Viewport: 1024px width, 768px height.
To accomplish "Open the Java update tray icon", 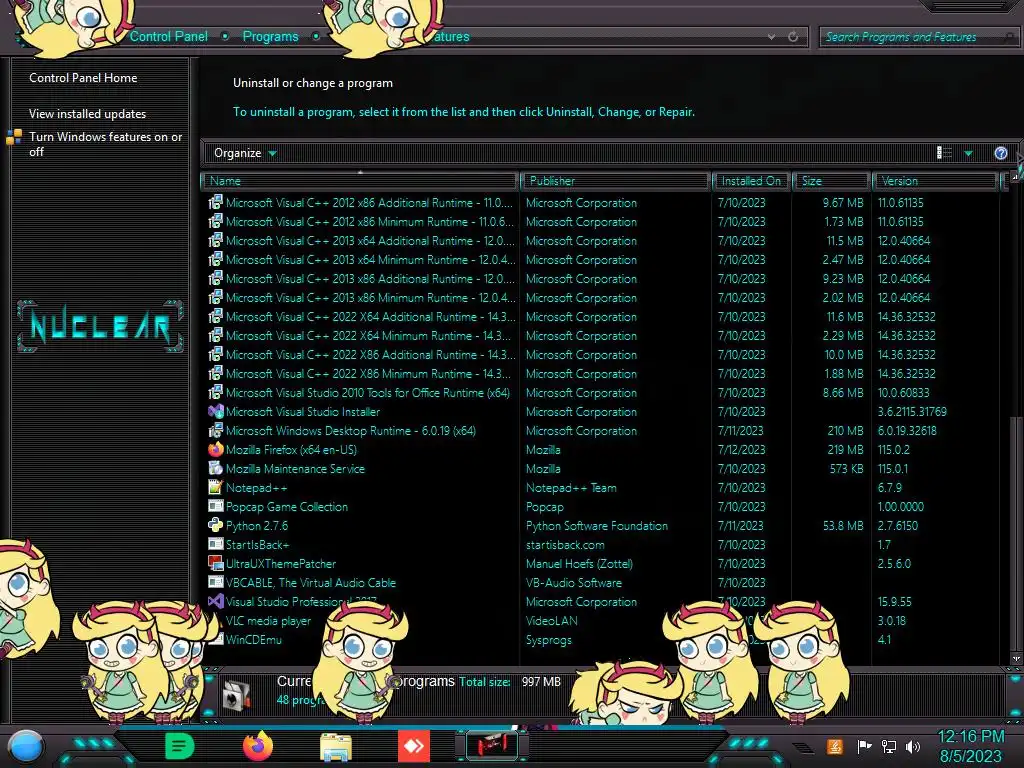I will point(835,746).
